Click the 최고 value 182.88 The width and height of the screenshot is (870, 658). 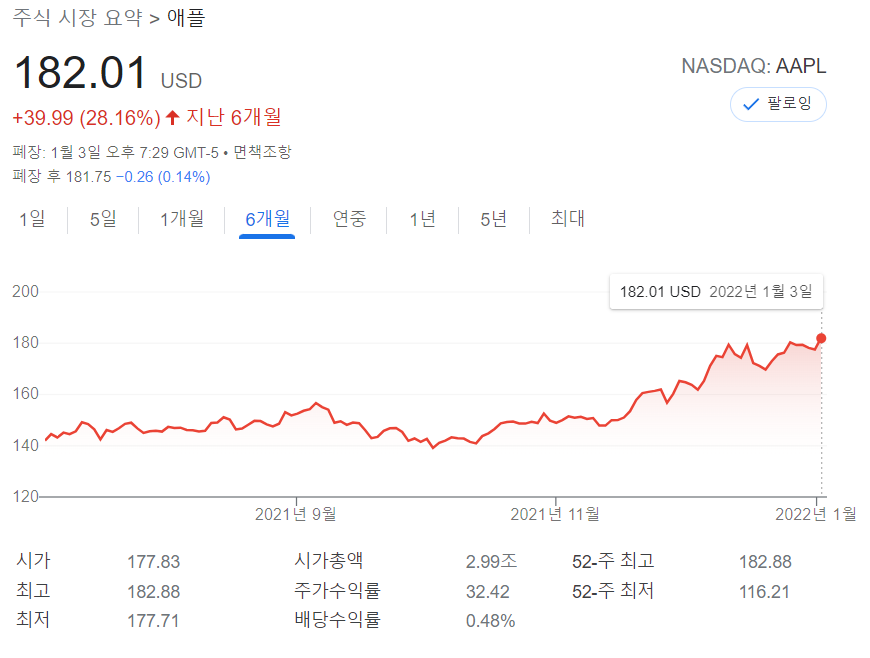[x=154, y=592]
